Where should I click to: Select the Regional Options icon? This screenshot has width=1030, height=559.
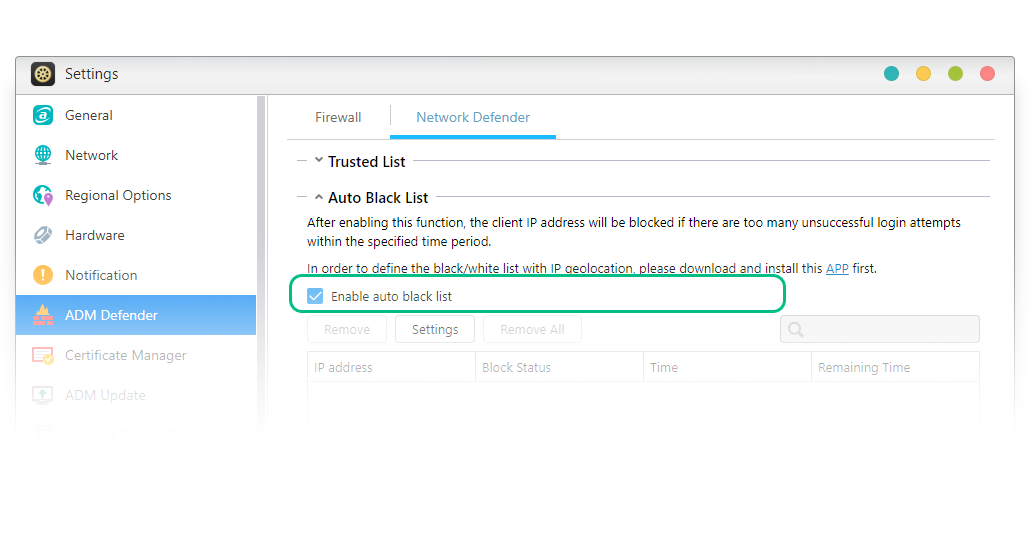tap(43, 195)
